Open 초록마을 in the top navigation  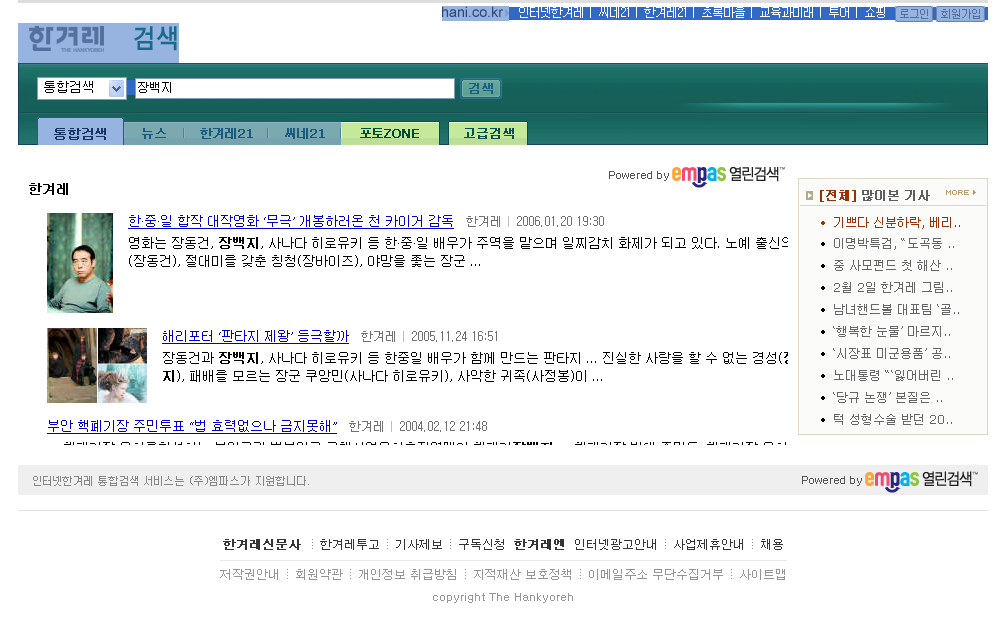point(723,13)
